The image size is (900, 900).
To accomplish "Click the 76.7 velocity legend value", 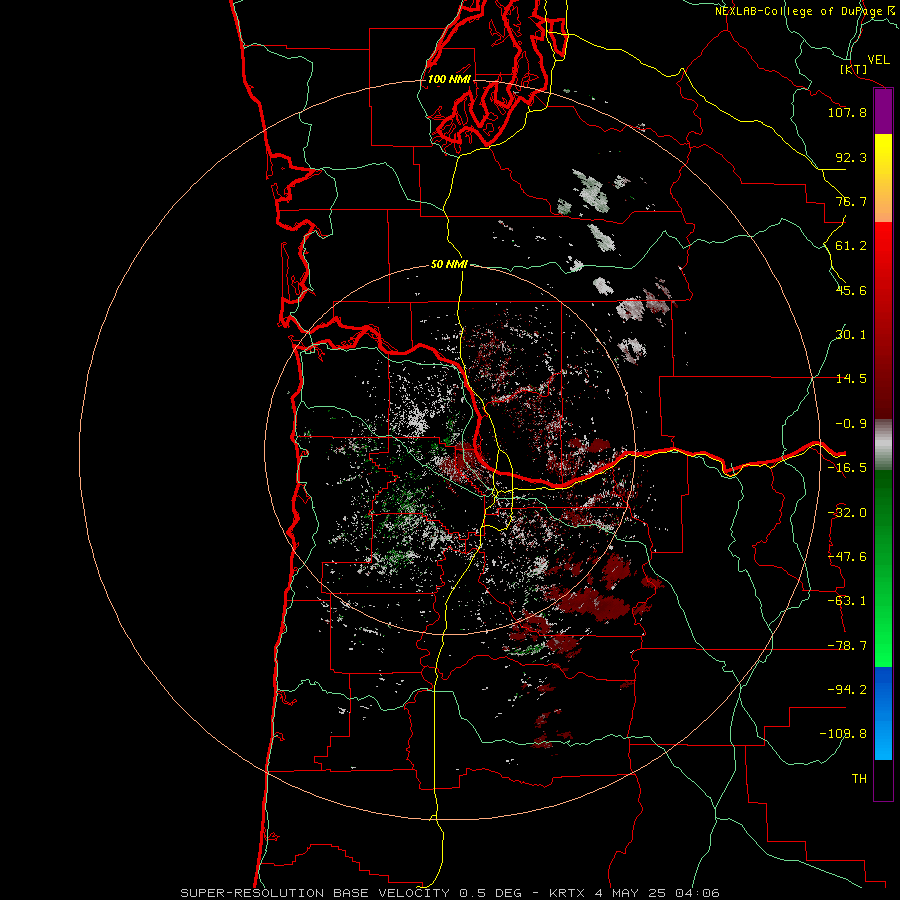I will coord(851,201).
